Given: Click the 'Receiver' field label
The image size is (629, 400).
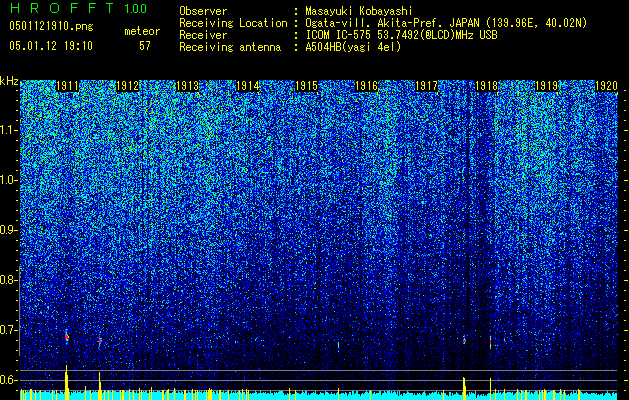Looking at the screenshot, I should pyautogui.click(x=203, y=35).
